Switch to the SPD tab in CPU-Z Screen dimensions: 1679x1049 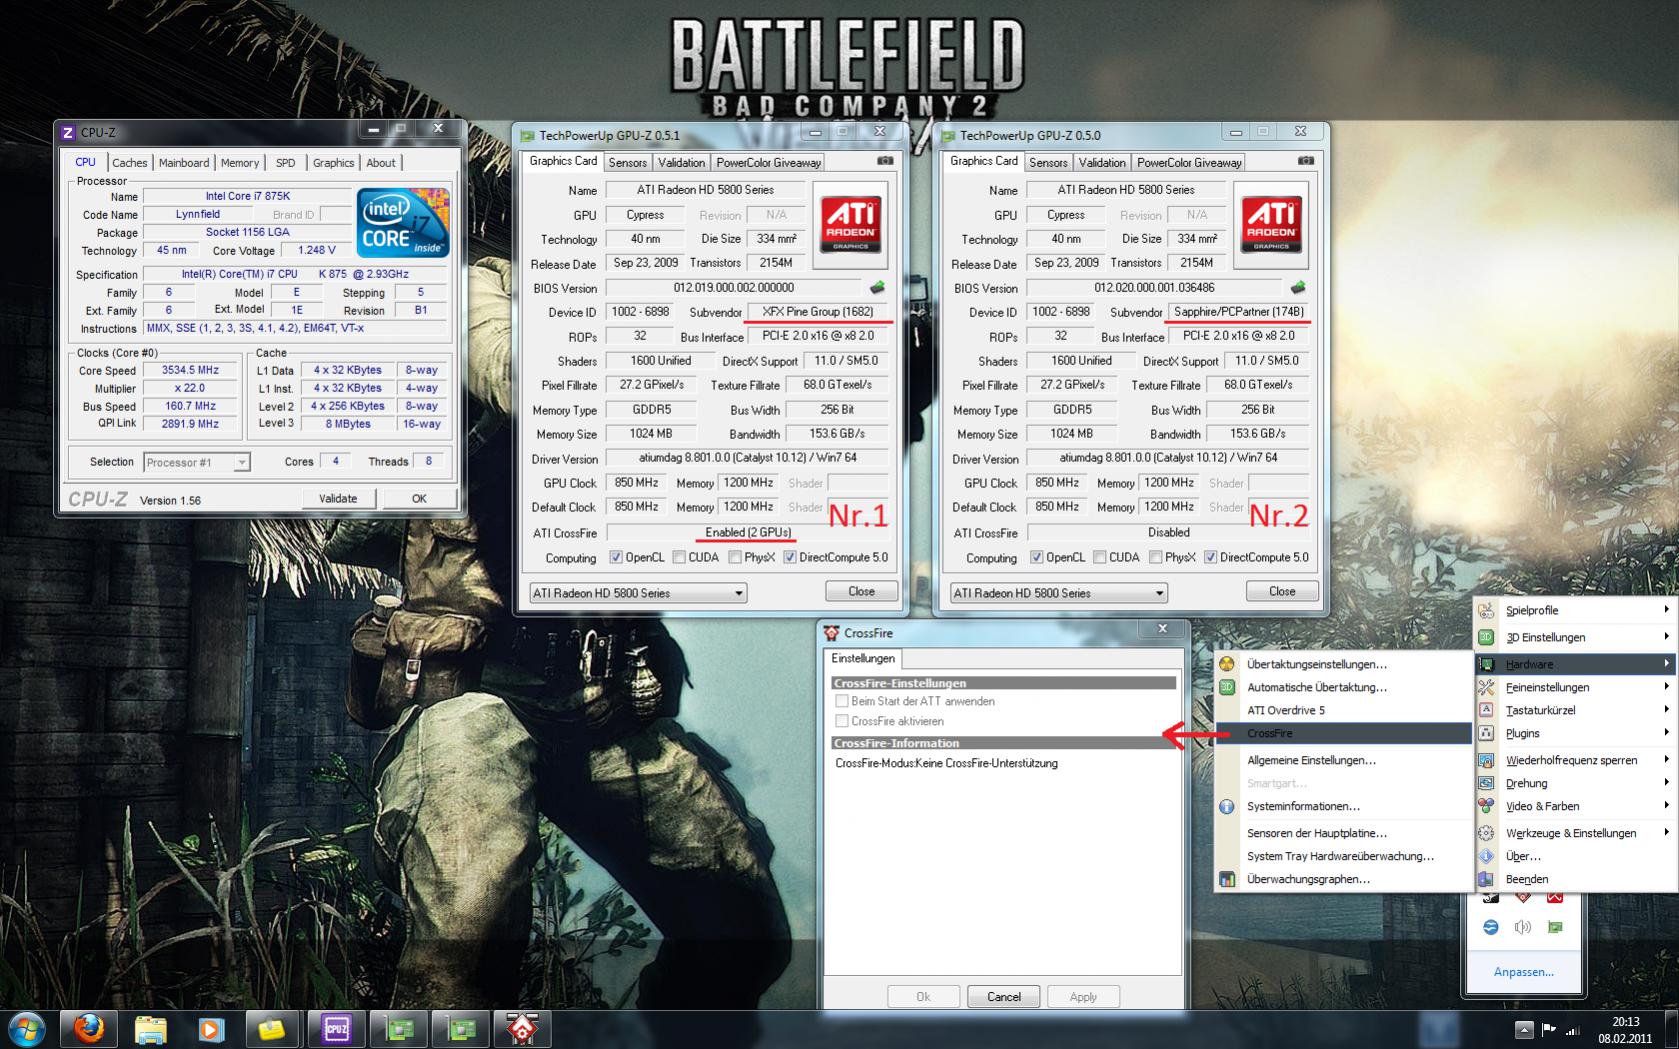point(286,163)
